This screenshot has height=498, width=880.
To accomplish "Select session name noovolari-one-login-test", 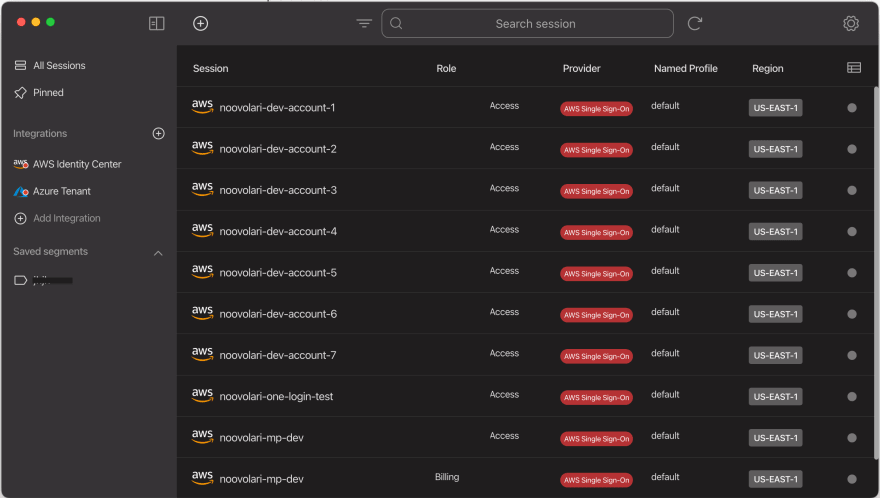I will [x=276, y=396].
